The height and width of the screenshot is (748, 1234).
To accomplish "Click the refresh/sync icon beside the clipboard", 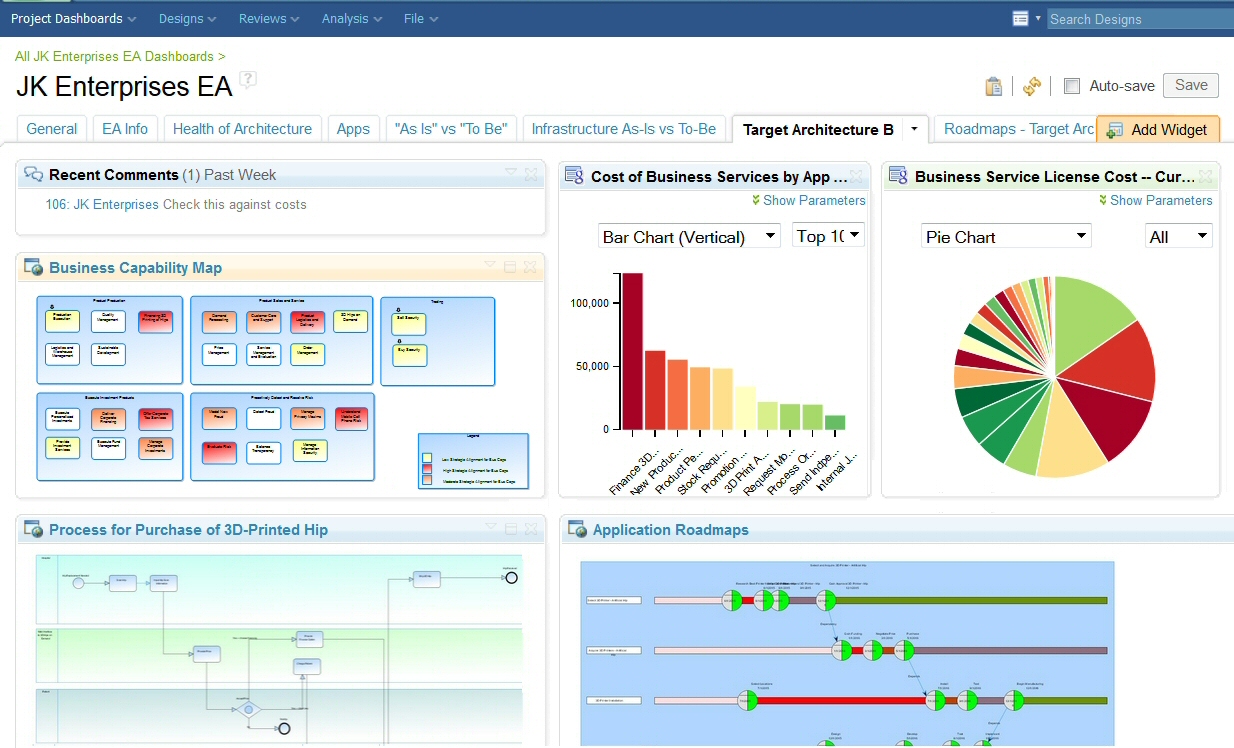I will 1031,86.
